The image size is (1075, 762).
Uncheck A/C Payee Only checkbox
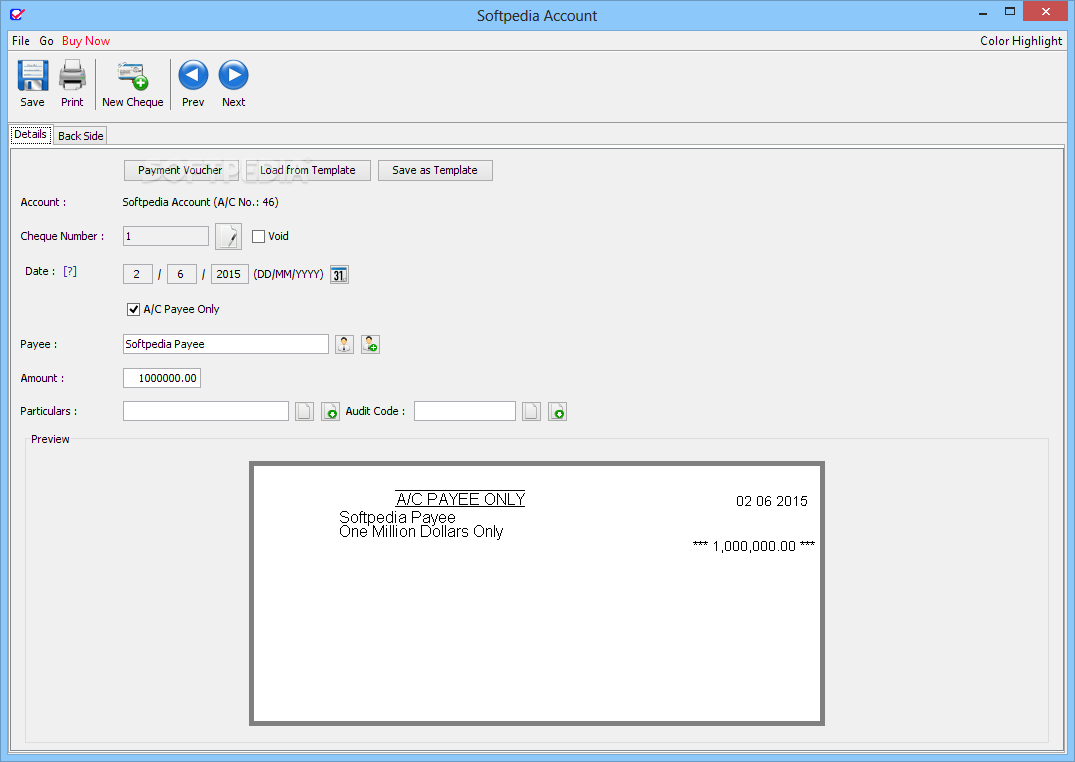click(134, 309)
